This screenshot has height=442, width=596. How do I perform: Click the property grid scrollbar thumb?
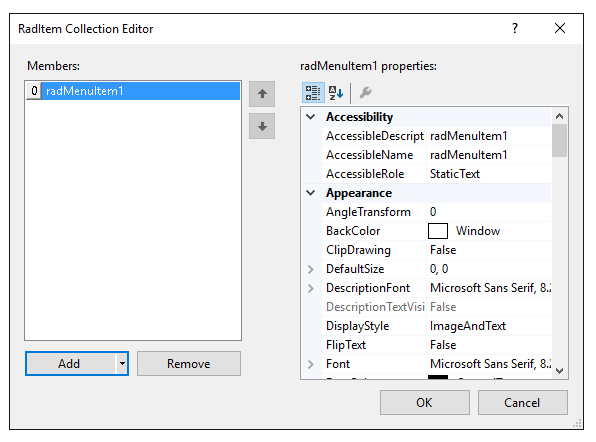tap(559, 141)
